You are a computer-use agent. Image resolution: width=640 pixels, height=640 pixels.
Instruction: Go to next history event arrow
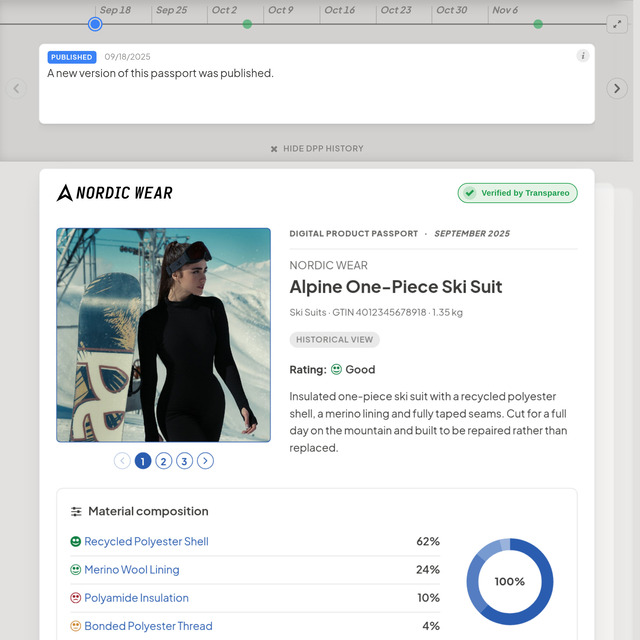(x=617, y=88)
